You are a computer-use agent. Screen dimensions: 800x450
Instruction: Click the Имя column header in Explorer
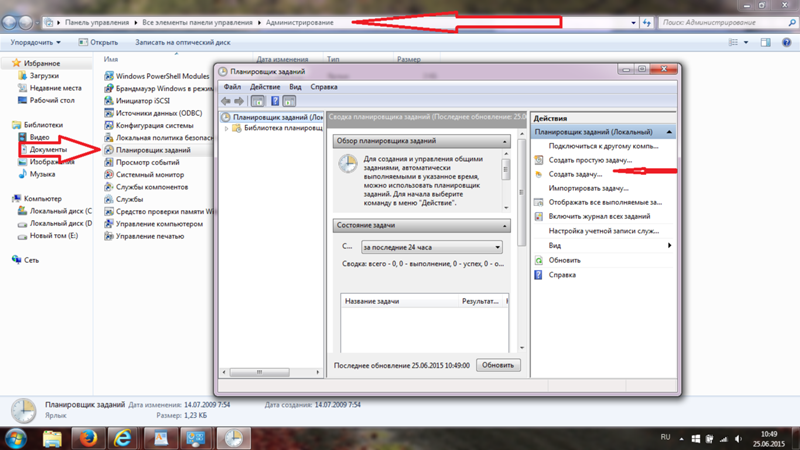point(111,59)
